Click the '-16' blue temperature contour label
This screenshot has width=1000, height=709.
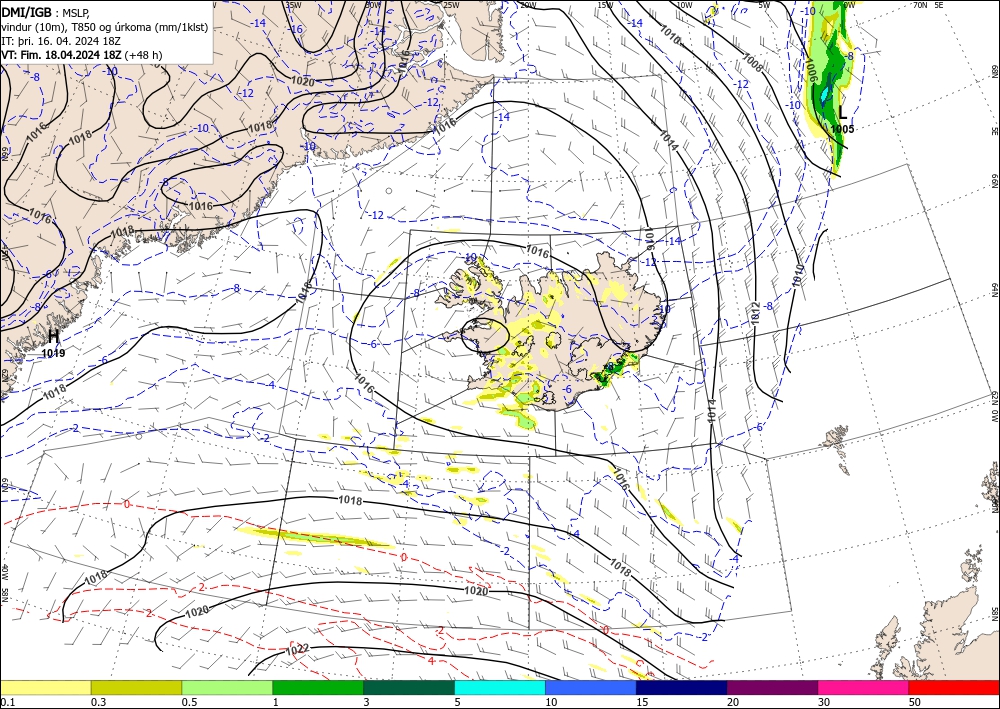[x=297, y=29]
